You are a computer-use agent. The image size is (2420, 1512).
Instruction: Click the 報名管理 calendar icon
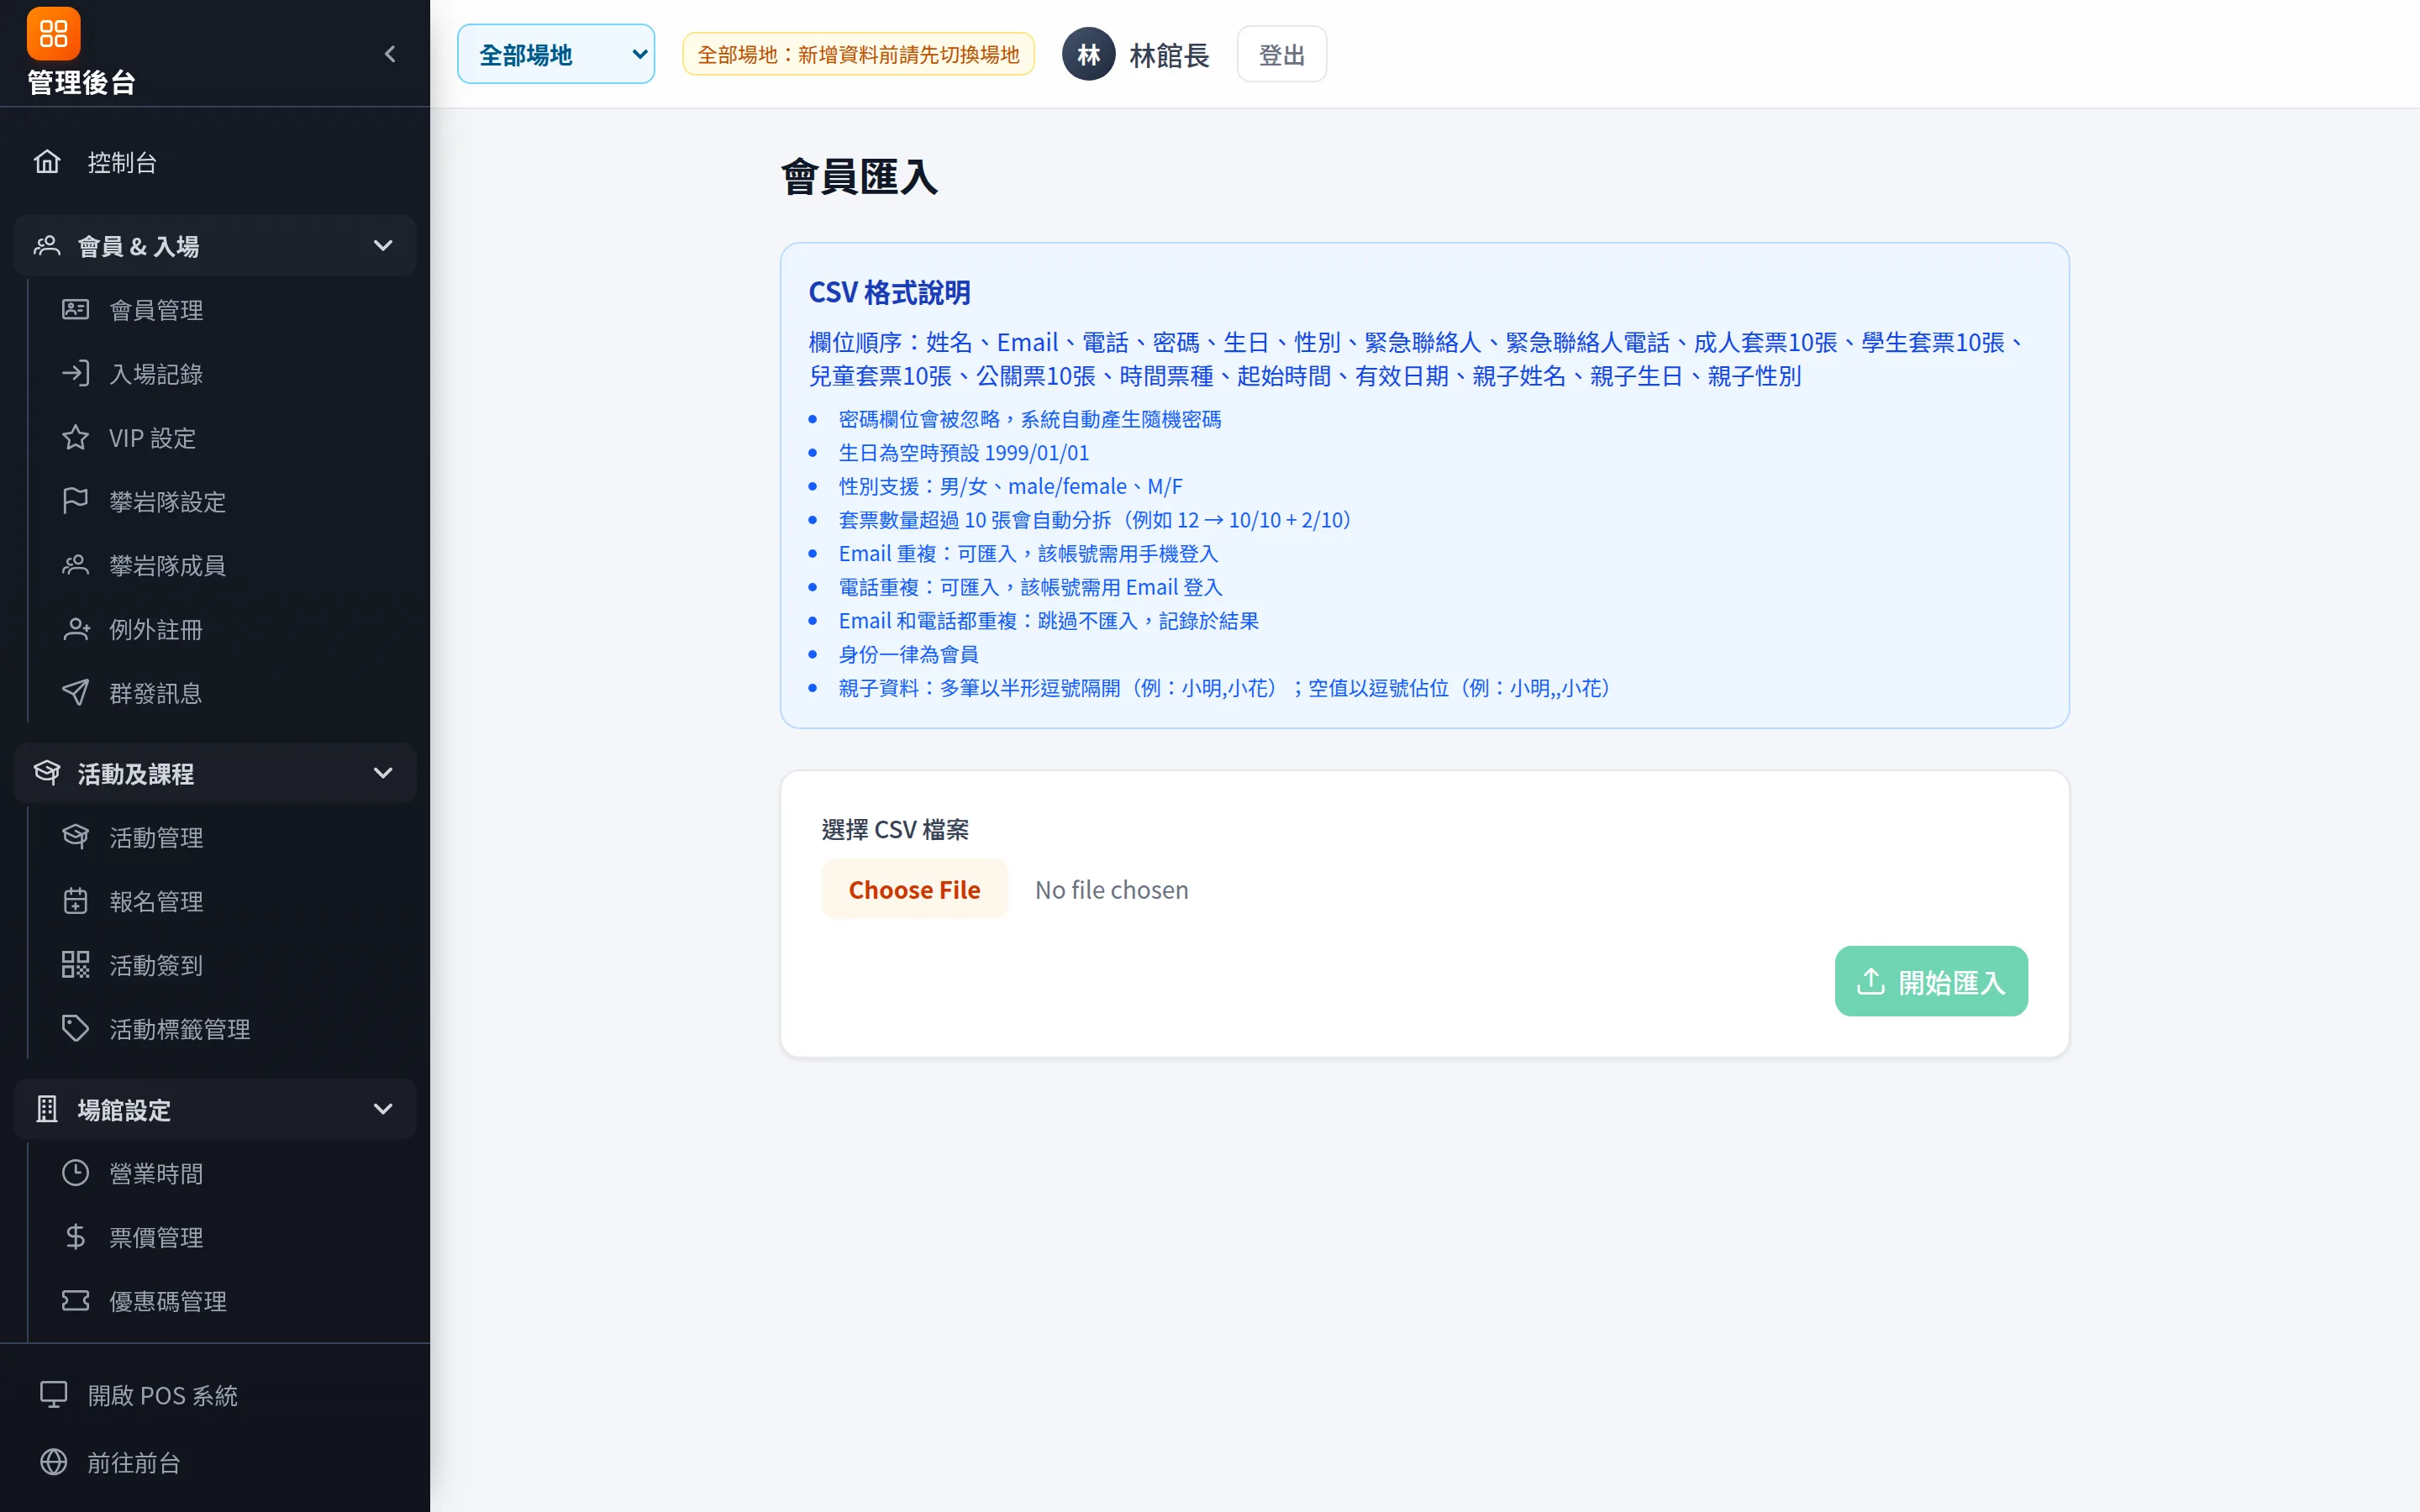pyautogui.click(x=76, y=901)
